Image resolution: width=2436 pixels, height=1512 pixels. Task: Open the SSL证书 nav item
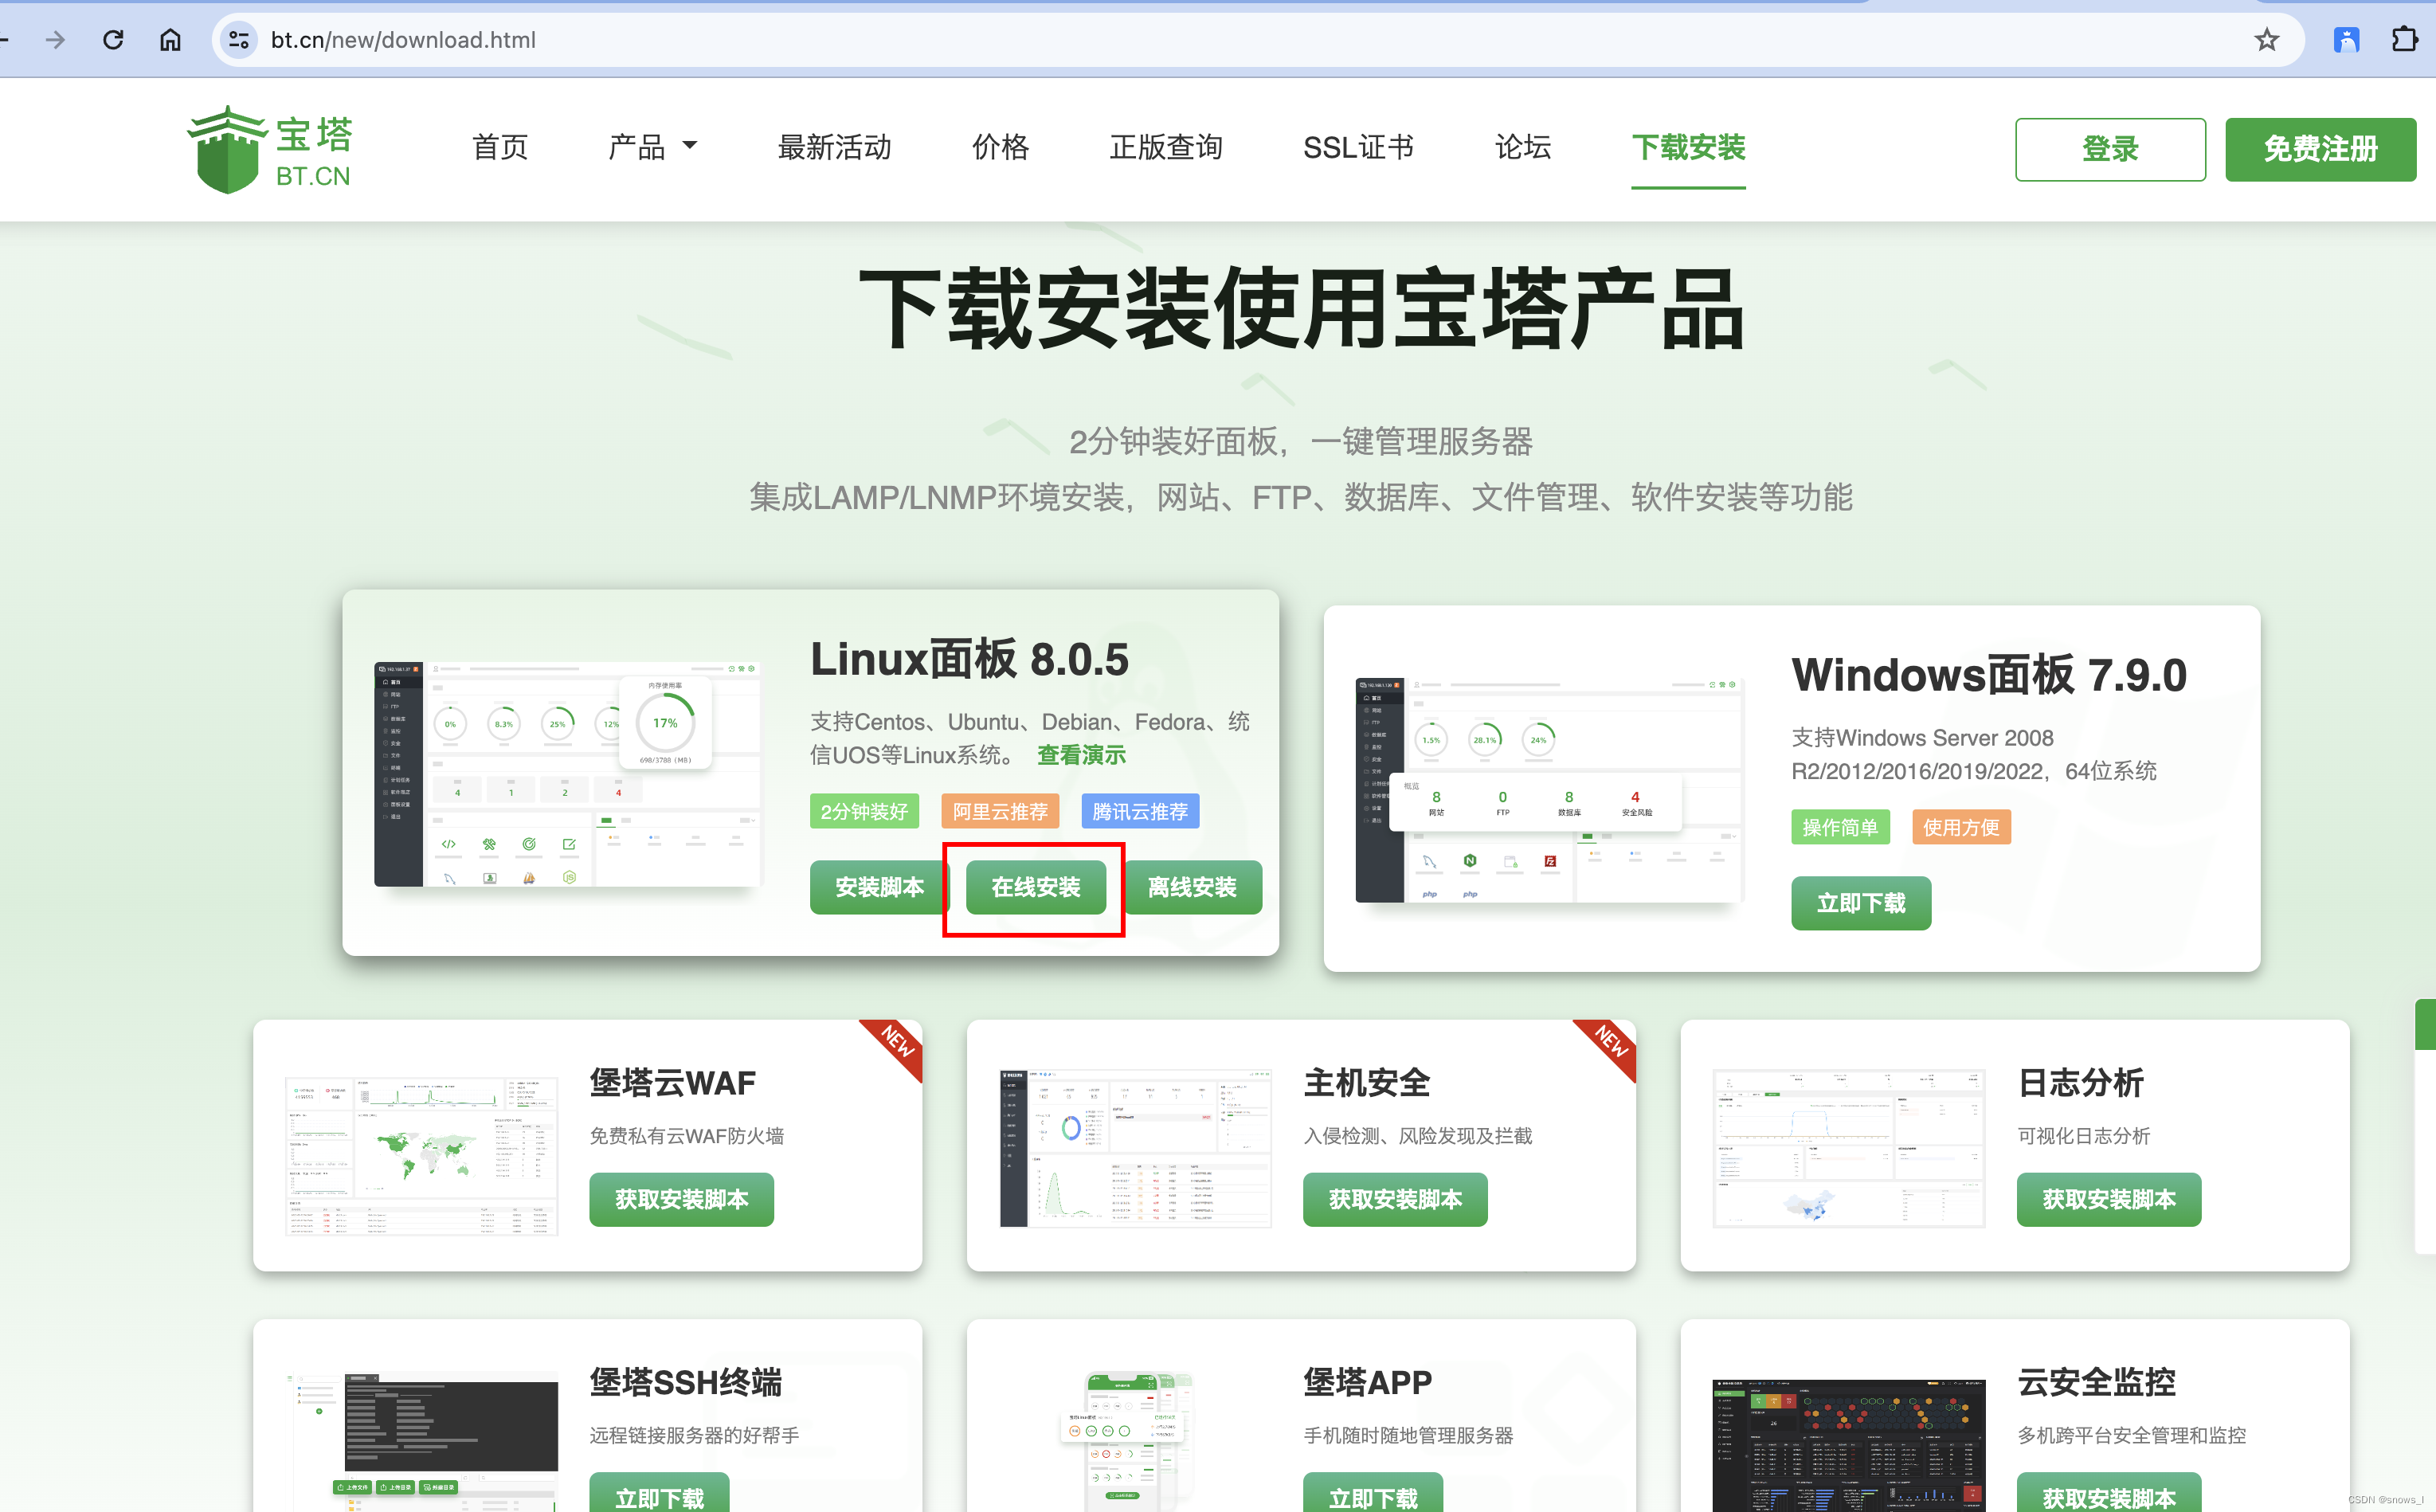click(x=1358, y=148)
